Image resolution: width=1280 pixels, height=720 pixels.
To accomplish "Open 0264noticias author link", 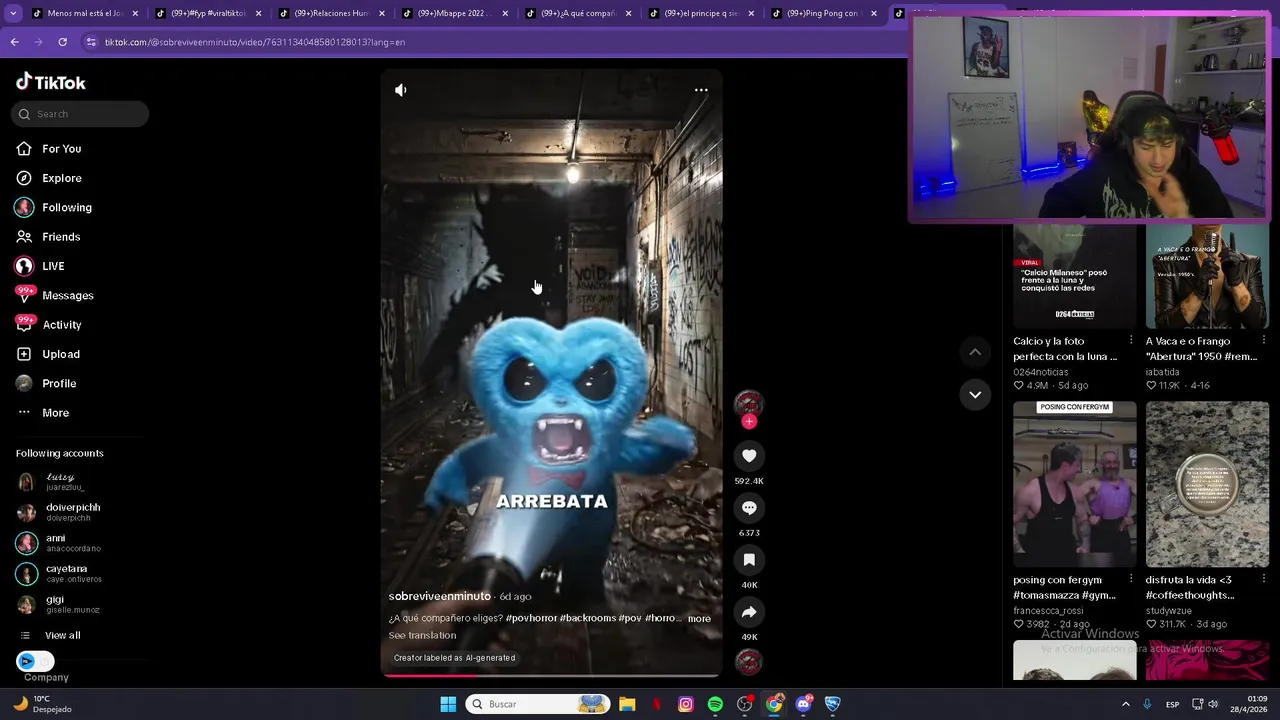I will (1040, 372).
